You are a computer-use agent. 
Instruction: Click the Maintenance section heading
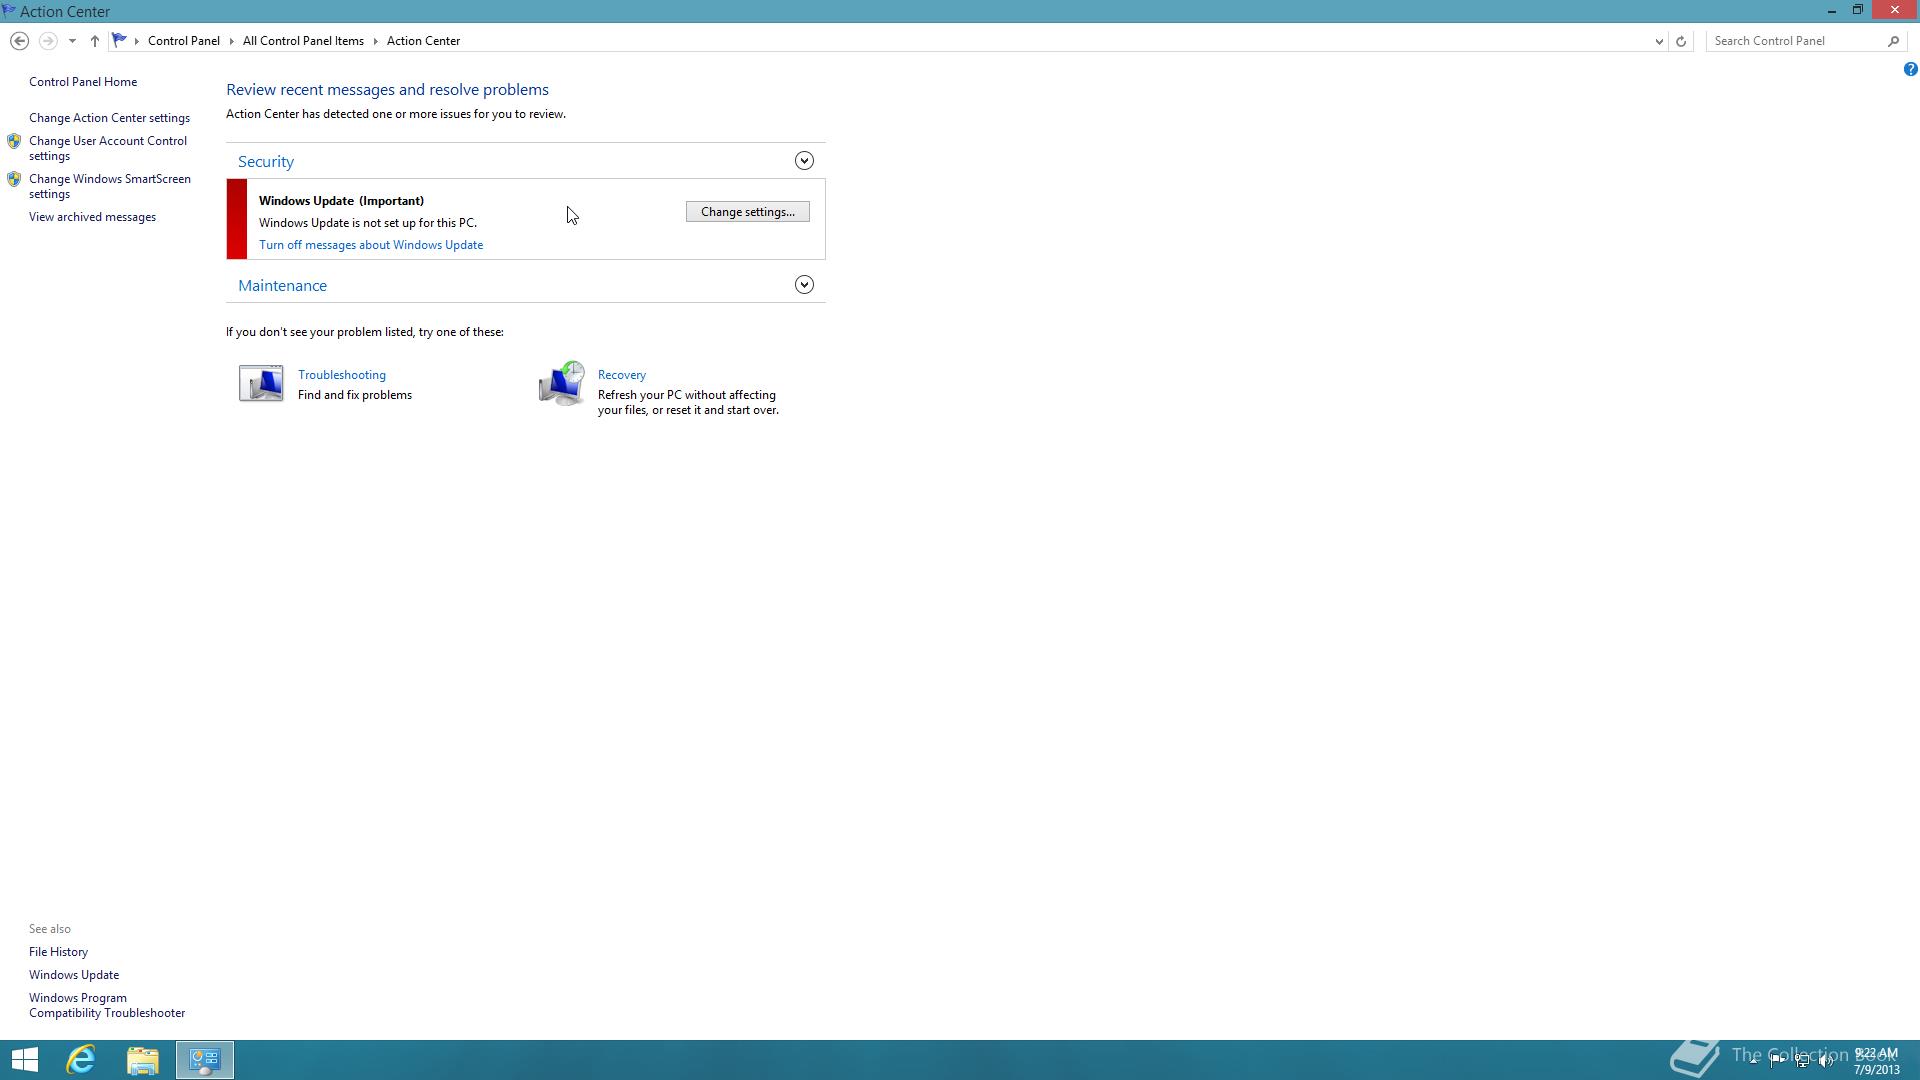tap(282, 286)
